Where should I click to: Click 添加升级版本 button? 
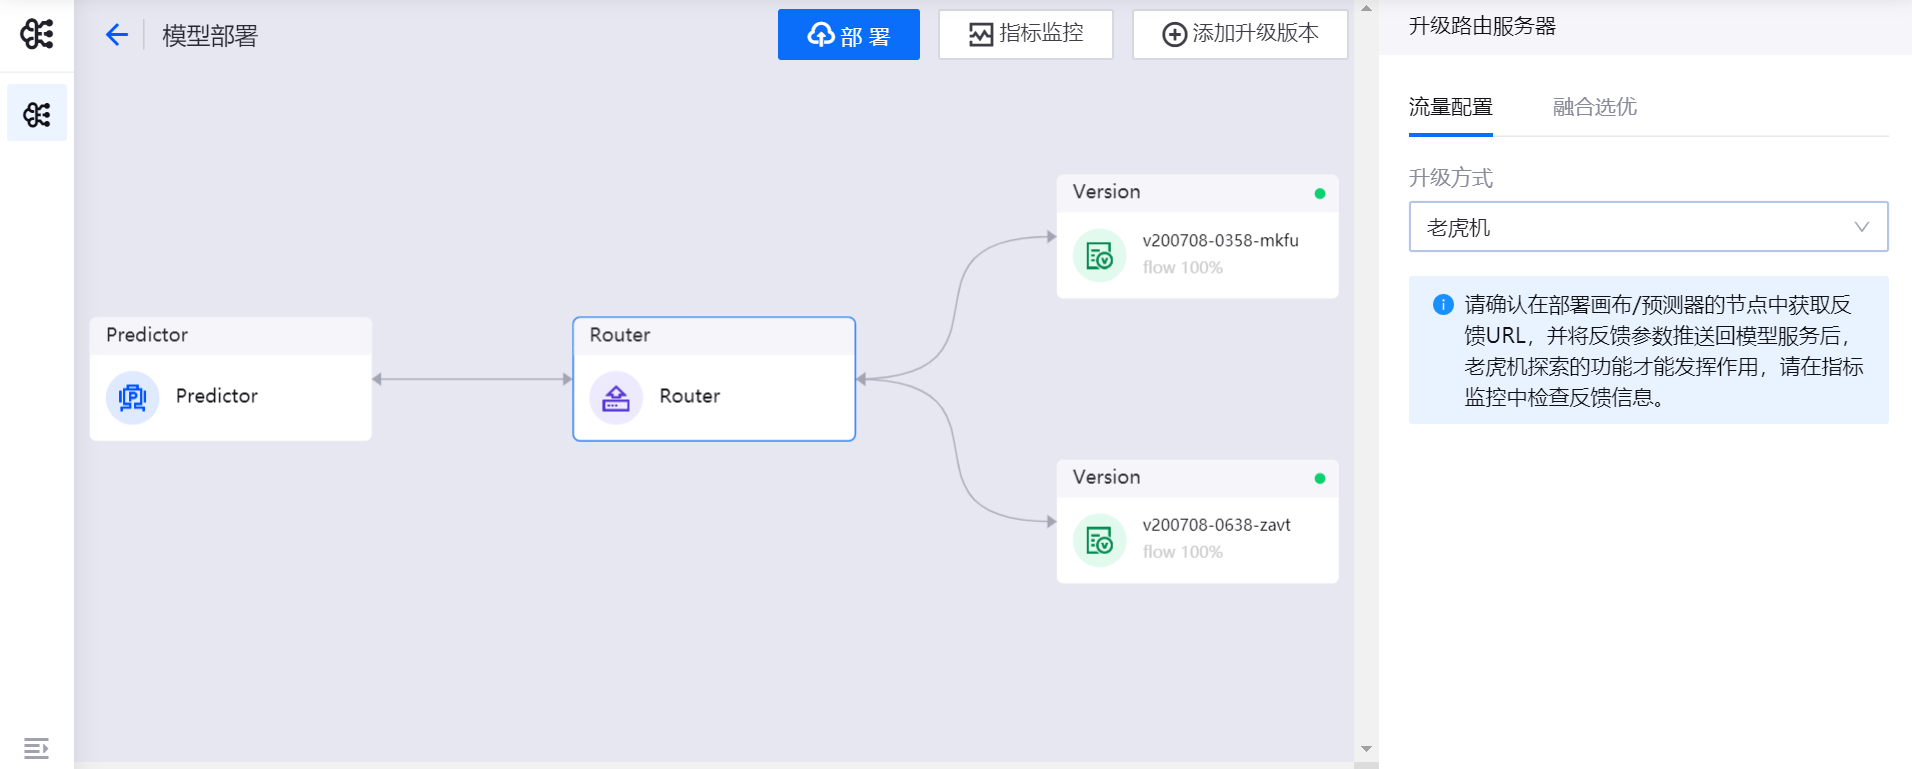click(1239, 34)
